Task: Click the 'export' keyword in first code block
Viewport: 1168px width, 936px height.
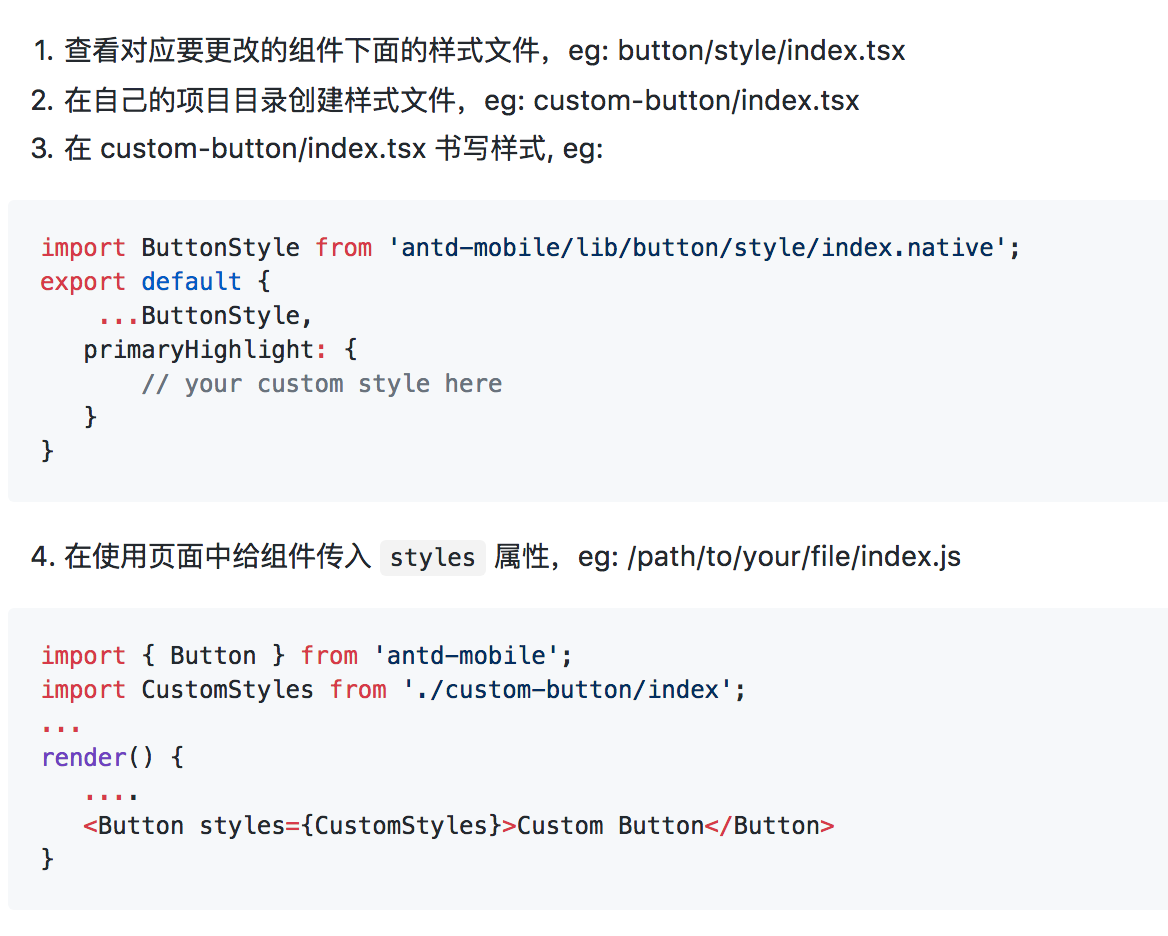Action: (83, 281)
